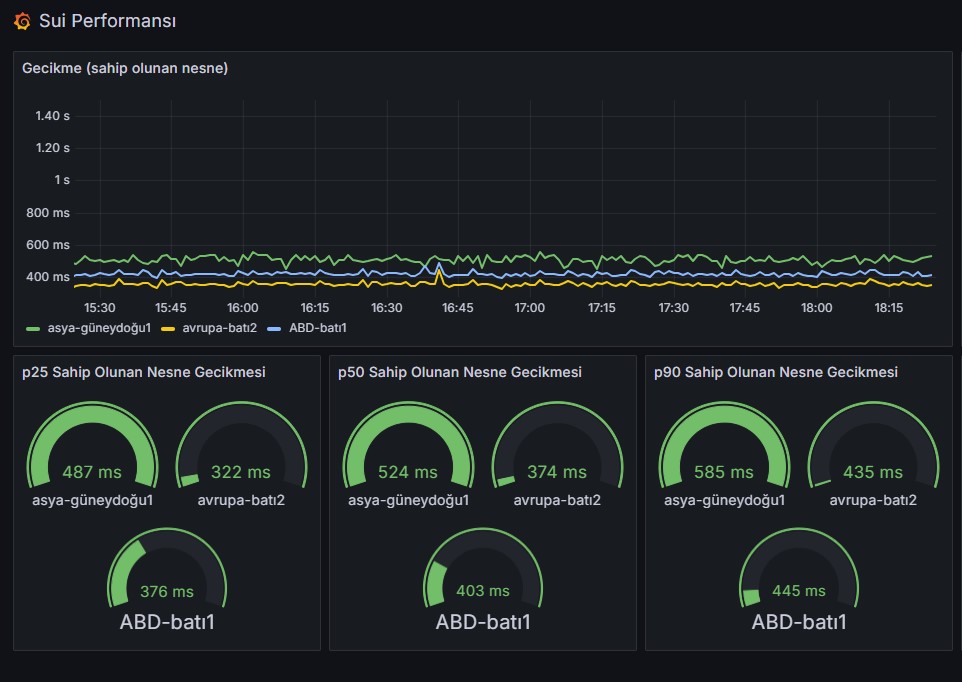Image resolution: width=962 pixels, height=682 pixels.
Task: Click the 376 ms gauge in p25 panel
Action: (x=167, y=567)
